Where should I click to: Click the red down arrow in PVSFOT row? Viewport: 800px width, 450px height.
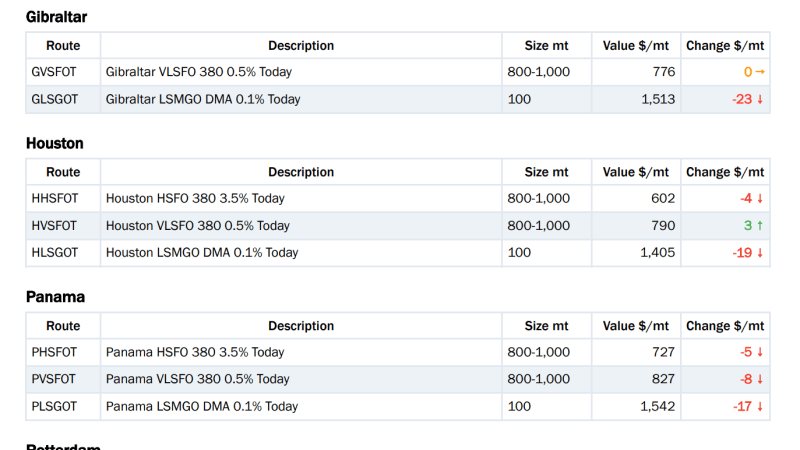click(760, 379)
